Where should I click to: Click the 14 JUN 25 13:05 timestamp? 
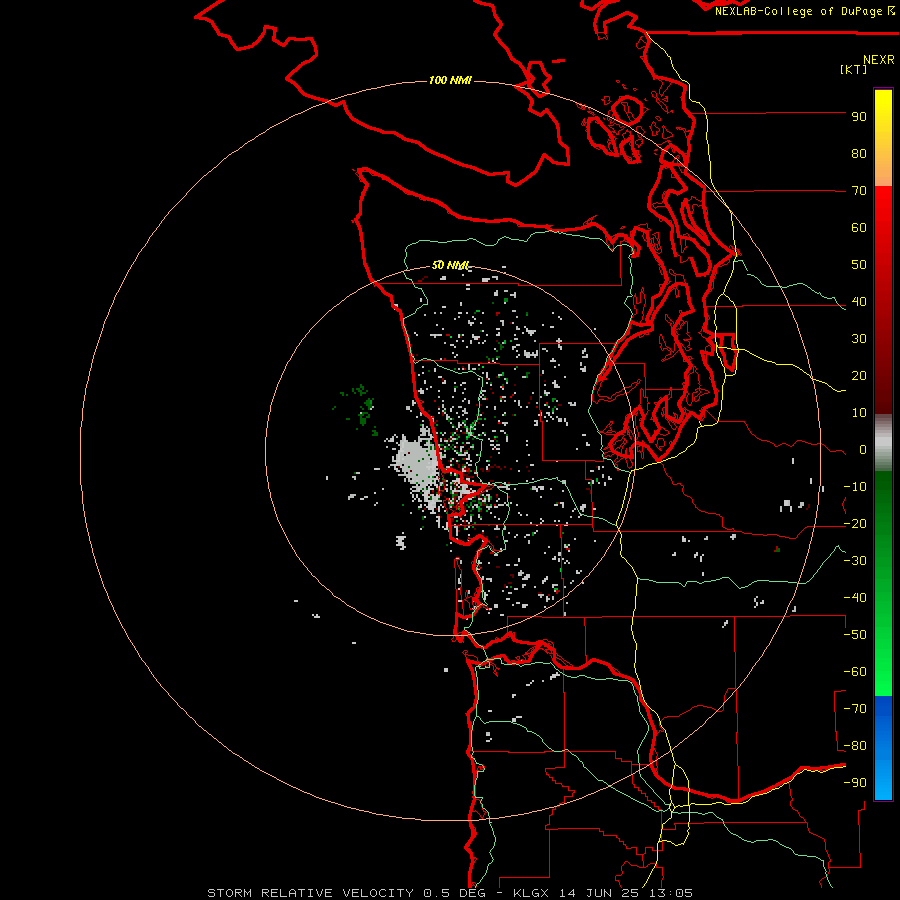point(626,893)
